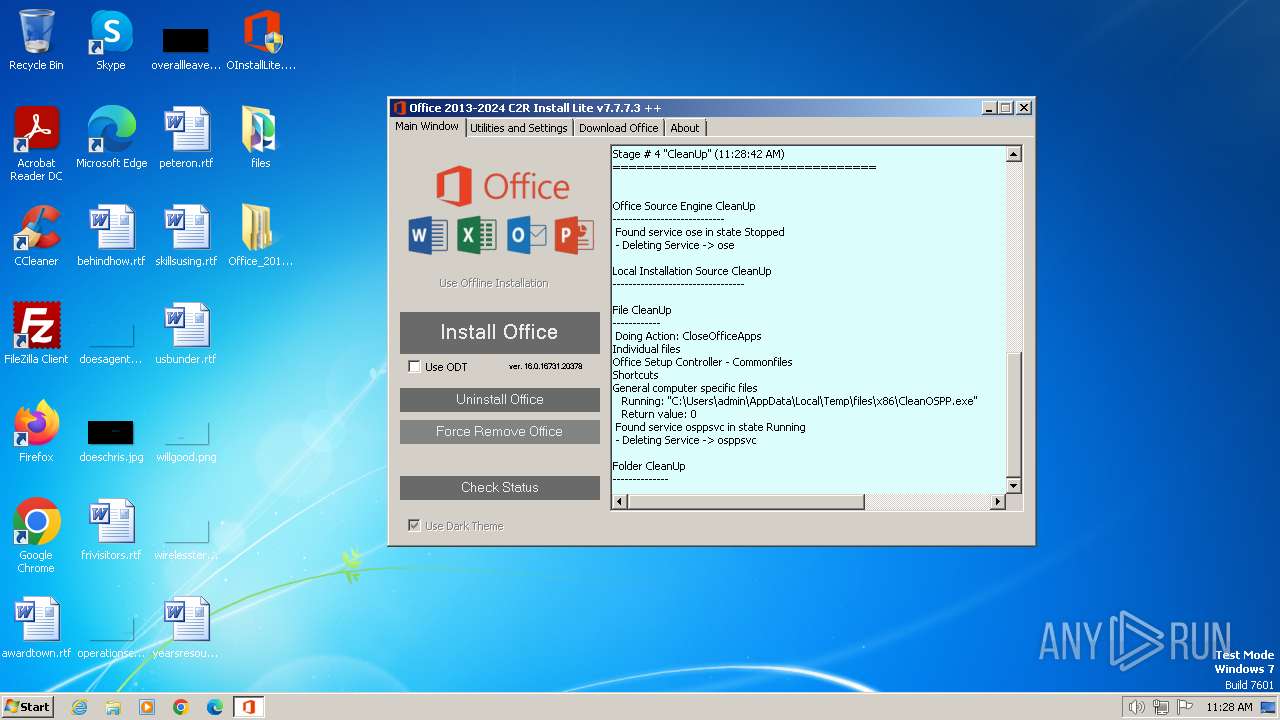
Task: Click 'Folder CleanUp' log line
Action: [x=649, y=466]
